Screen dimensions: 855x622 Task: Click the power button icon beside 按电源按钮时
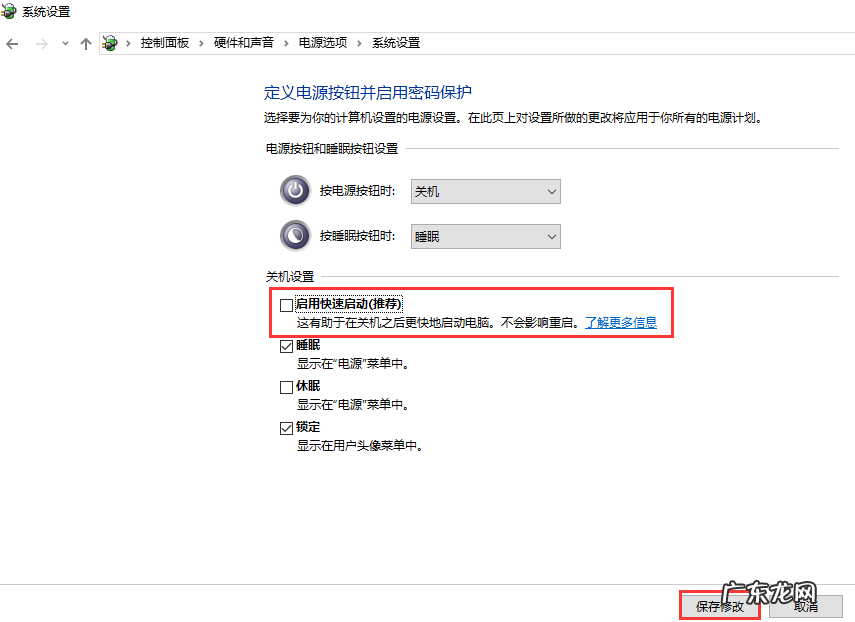pyautogui.click(x=294, y=190)
